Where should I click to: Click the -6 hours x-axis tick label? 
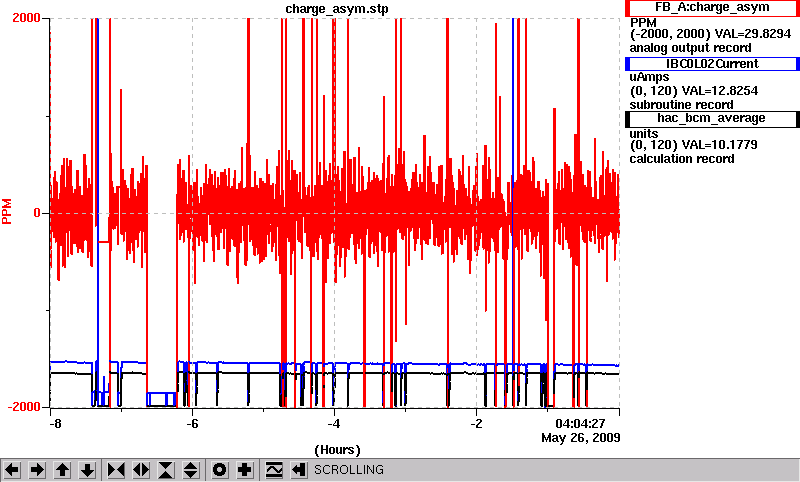point(192,424)
